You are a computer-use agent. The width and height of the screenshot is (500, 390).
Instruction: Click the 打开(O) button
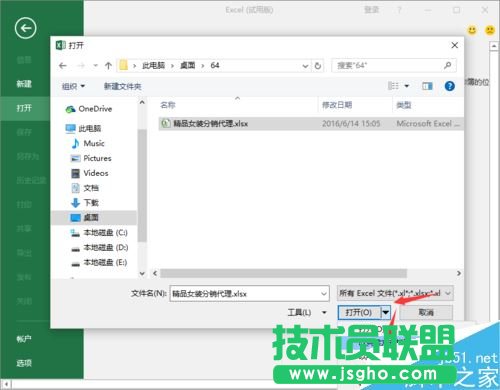pos(359,312)
